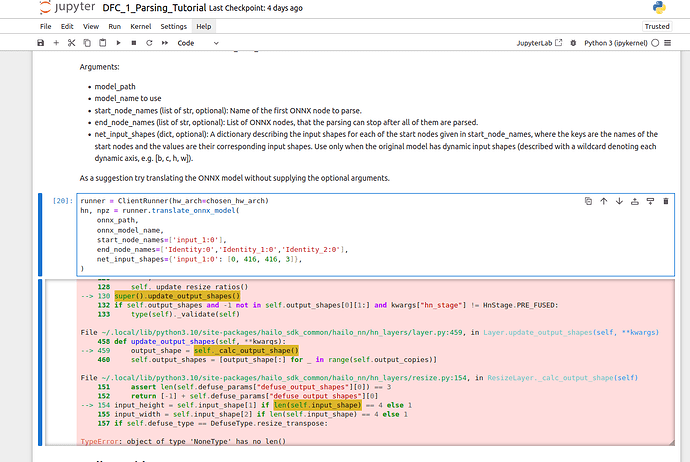Cut the selected cell with scissors icon
The width and height of the screenshot is (690, 462).
pos(72,44)
